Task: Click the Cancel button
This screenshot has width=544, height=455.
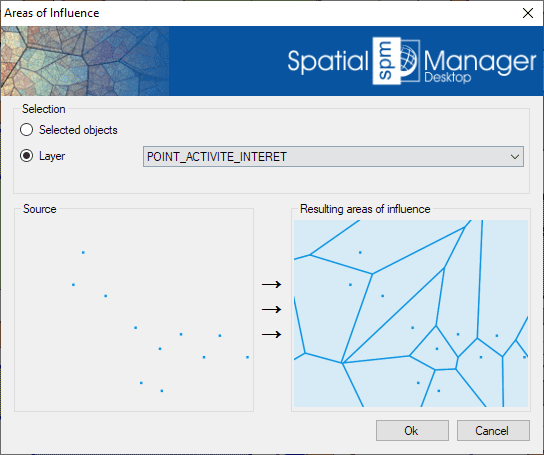Action: pyautogui.click(x=493, y=431)
